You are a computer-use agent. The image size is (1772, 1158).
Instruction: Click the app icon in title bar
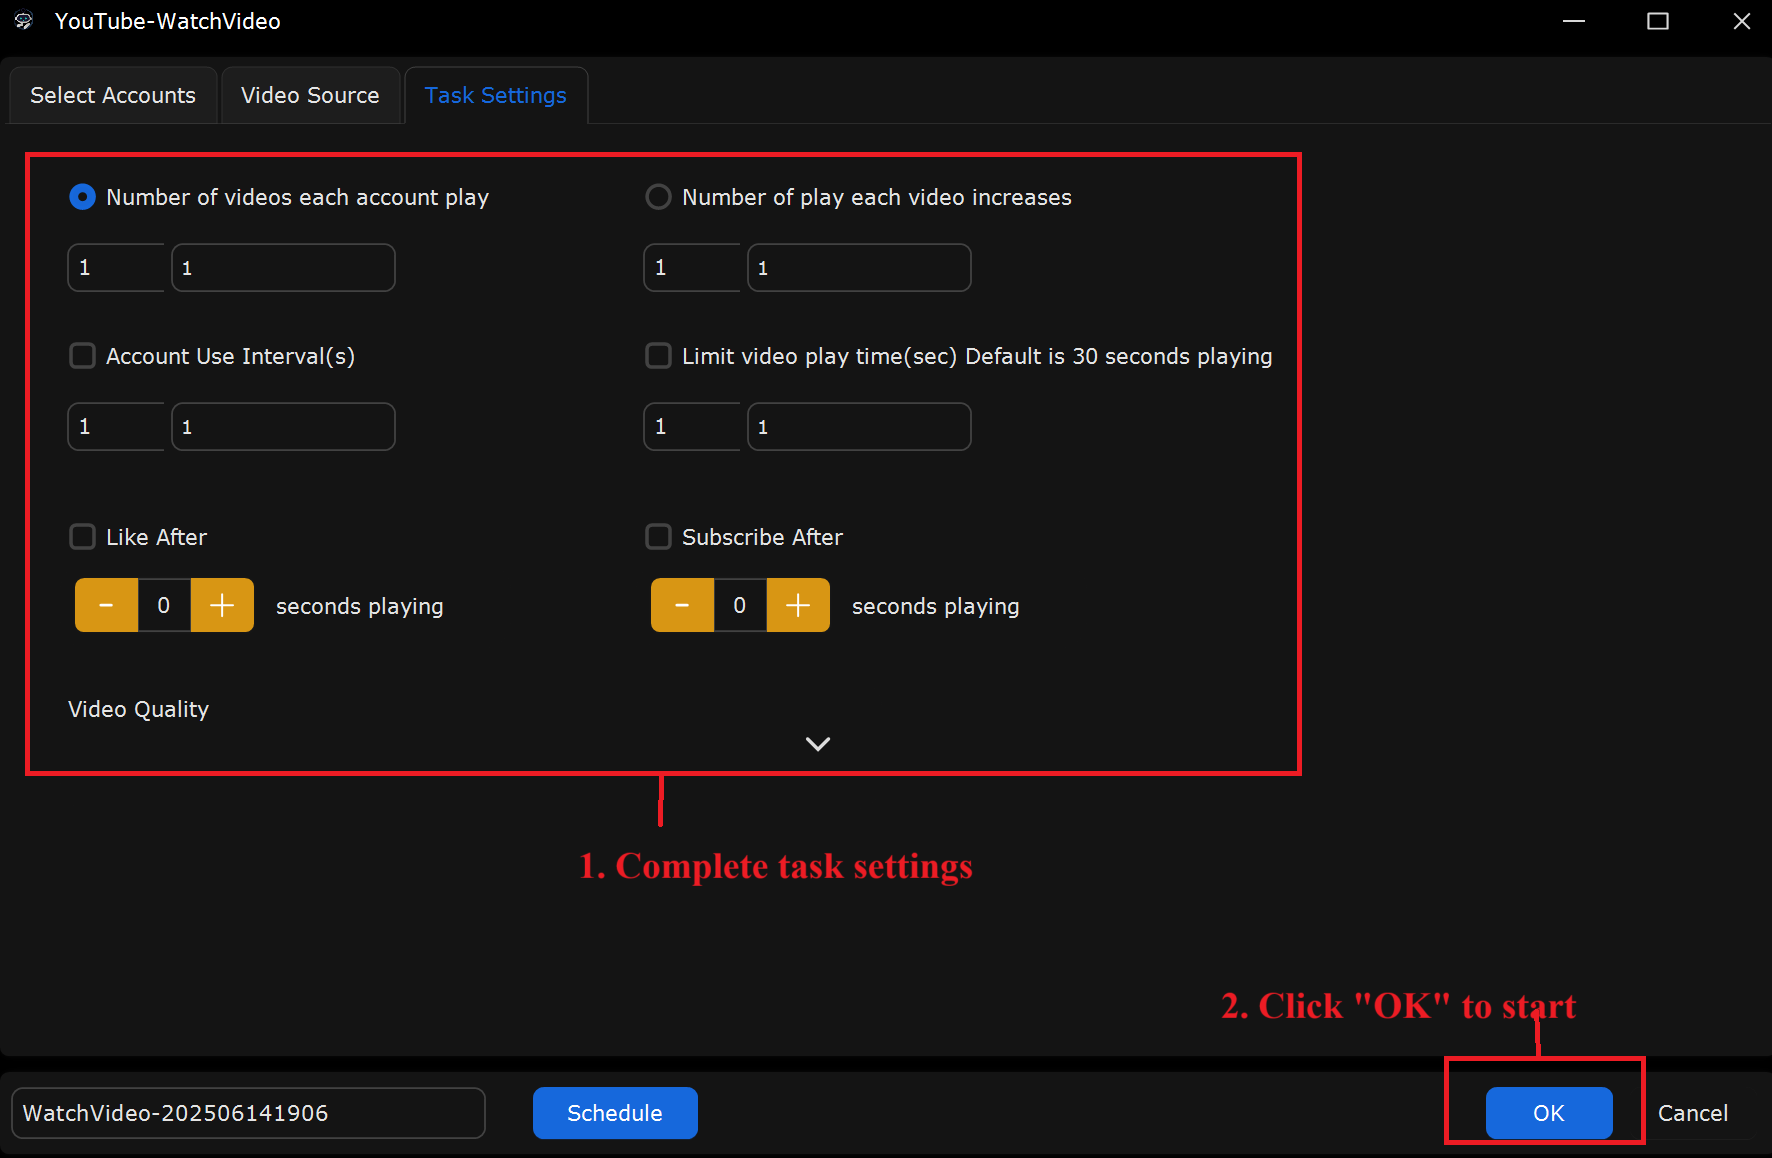click(24, 21)
